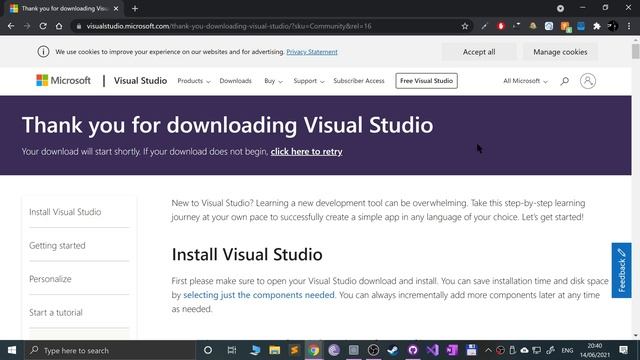Select Personalize in sidebar
The height and width of the screenshot is (360, 640).
click(50, 279)
